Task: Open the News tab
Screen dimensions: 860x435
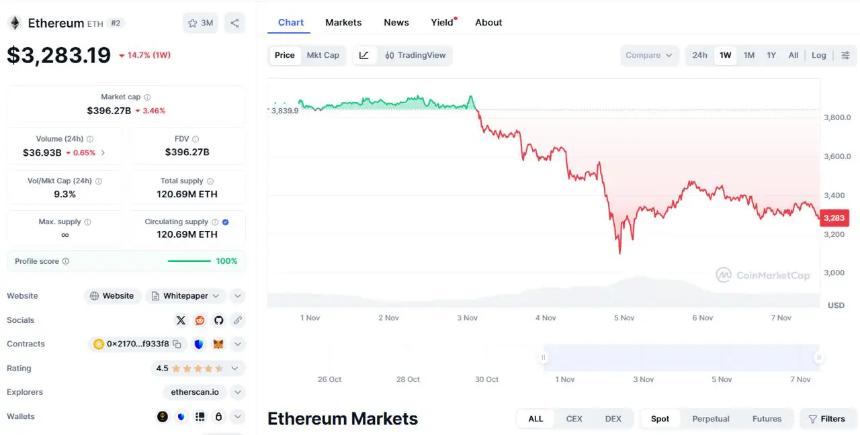Action: [x=396, y=22]
